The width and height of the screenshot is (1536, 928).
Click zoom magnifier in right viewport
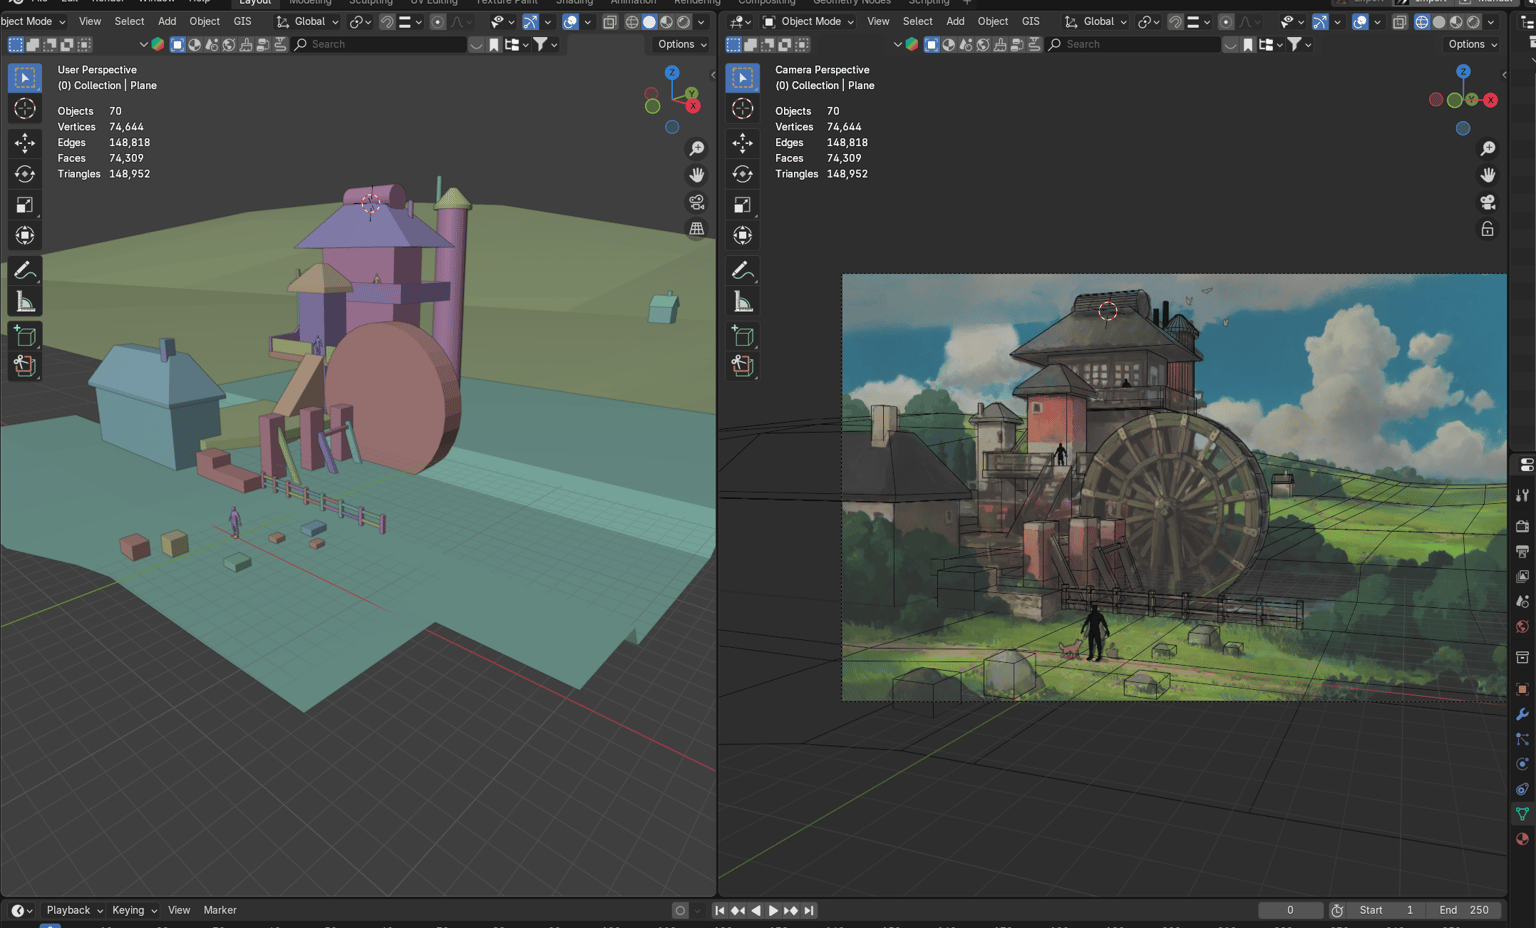coord(1488,149)
